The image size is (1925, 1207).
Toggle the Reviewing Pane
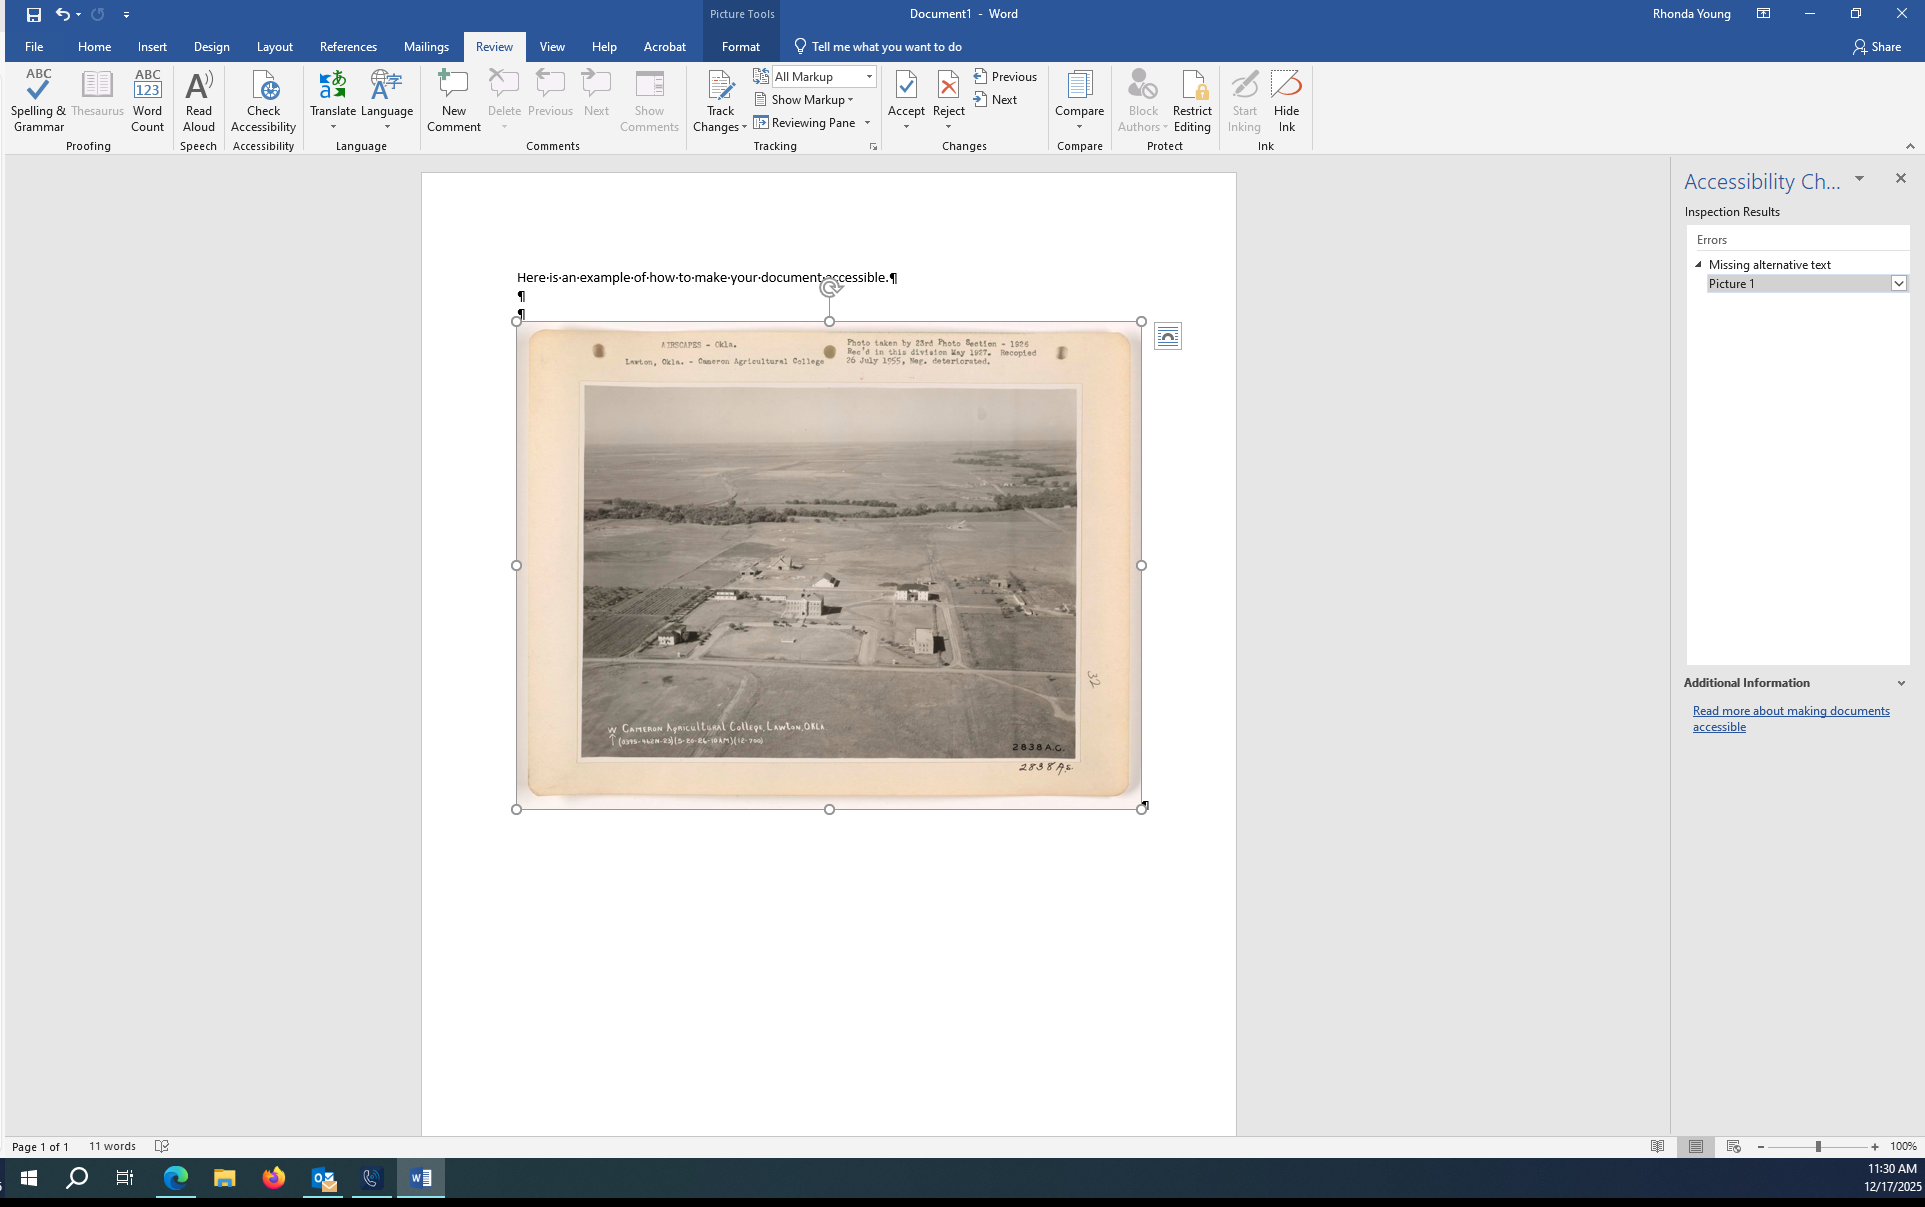click(806, 123)
